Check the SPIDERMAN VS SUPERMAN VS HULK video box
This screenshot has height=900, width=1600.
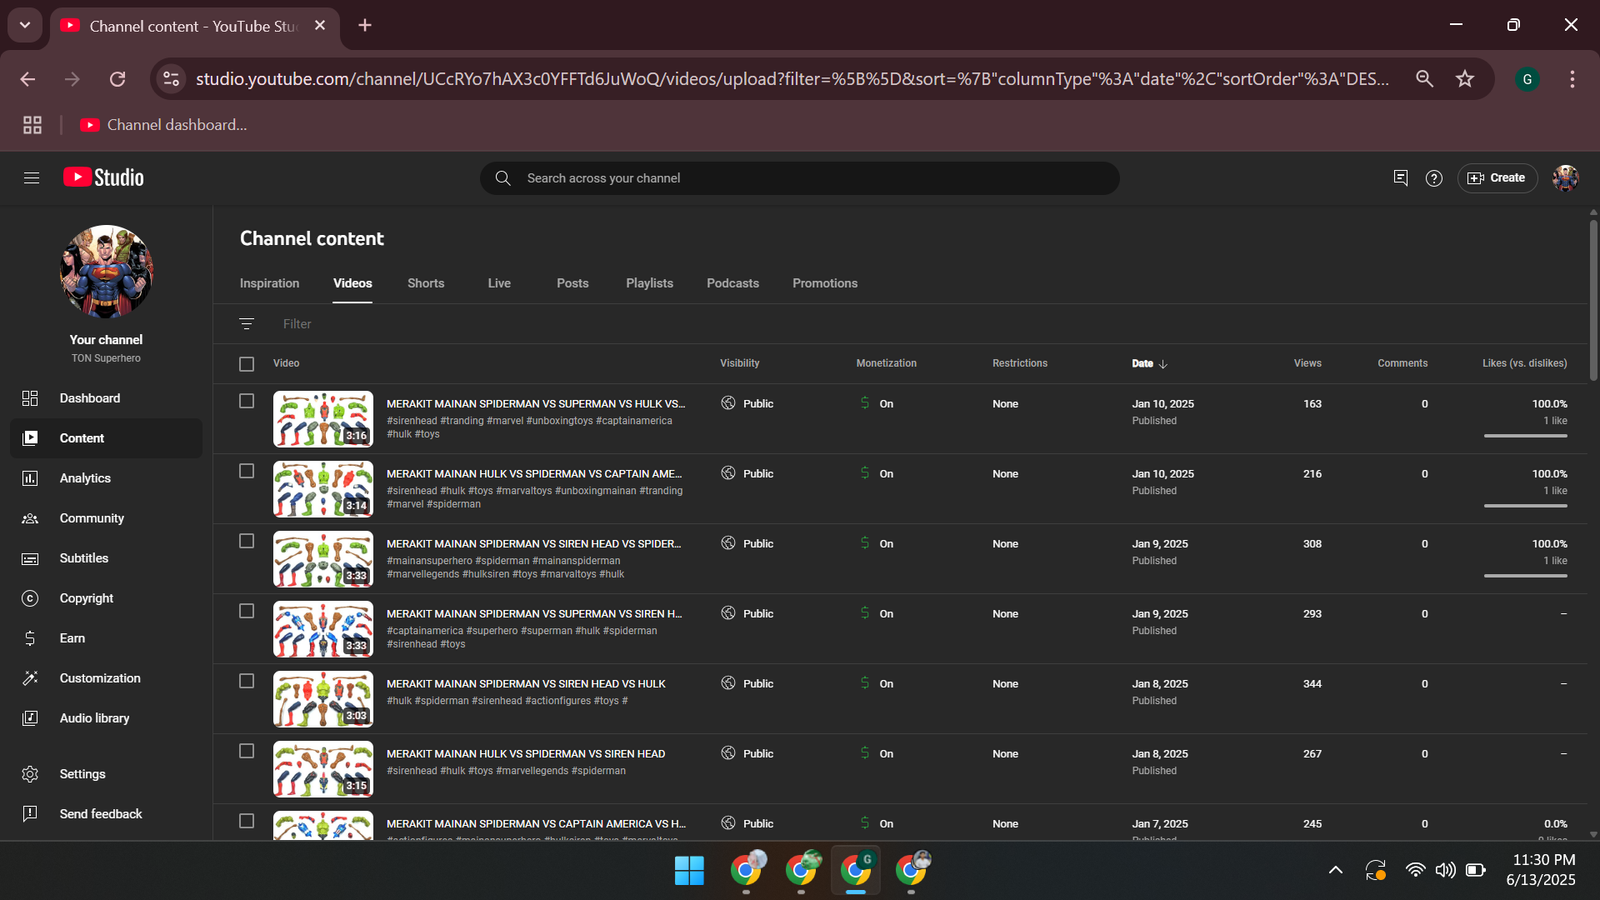tap(247, 401)
